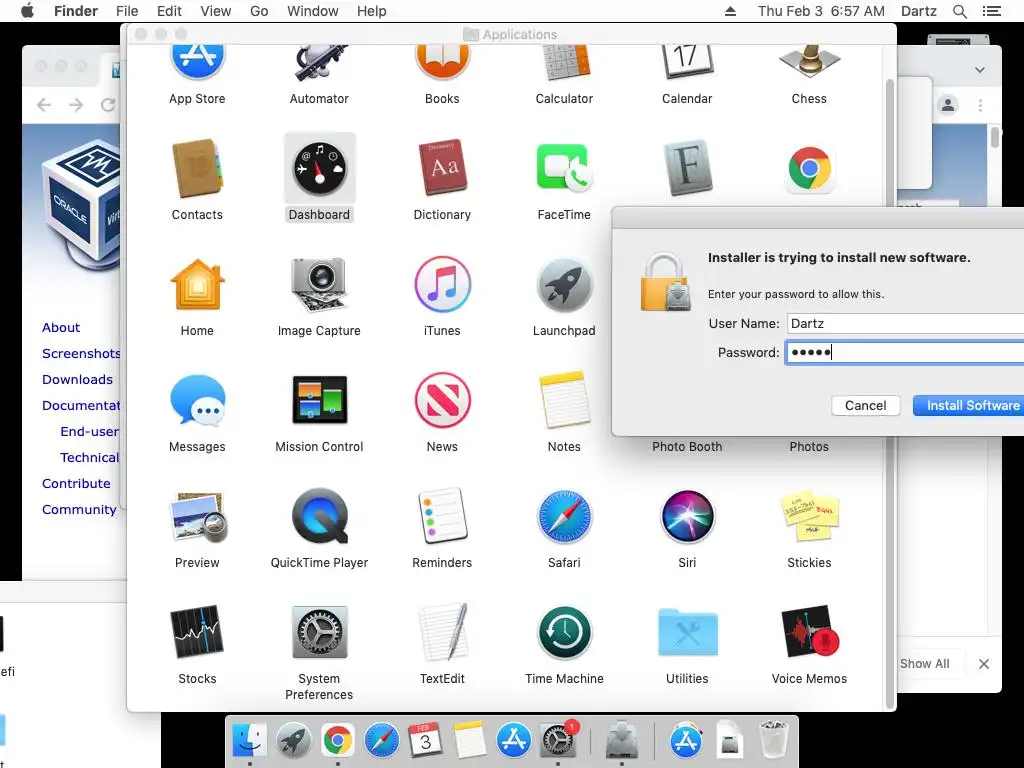
Task: Open the Edit menu
Action: click(x=169, y=11)
